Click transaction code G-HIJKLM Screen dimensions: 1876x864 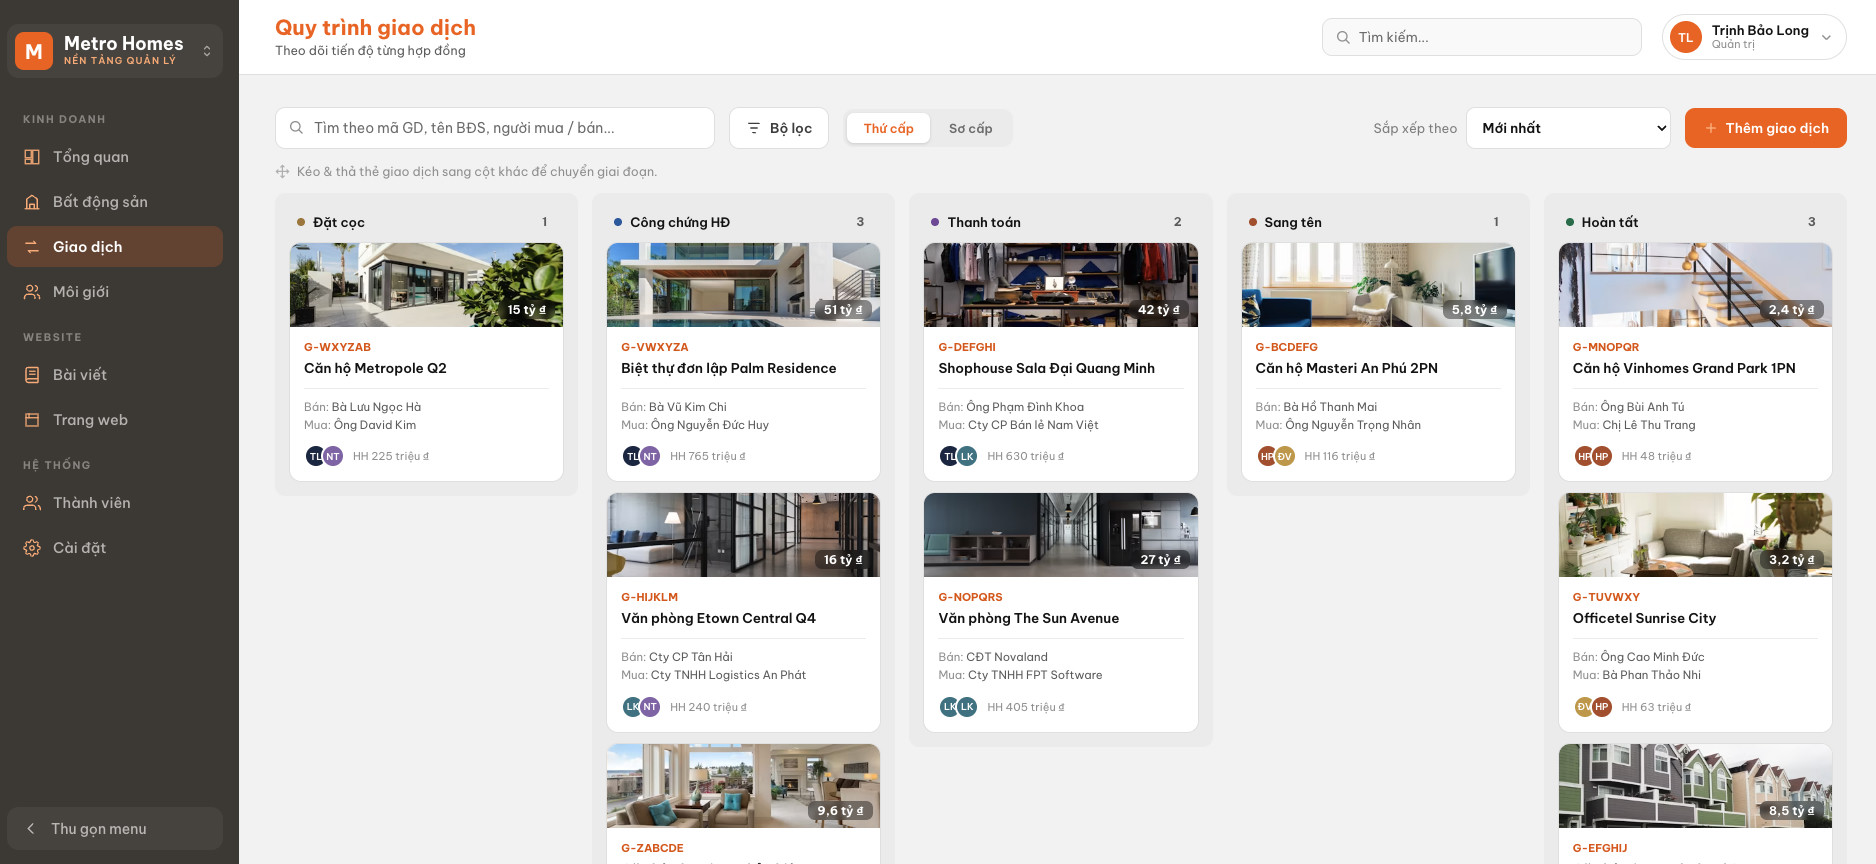(649, 597)
